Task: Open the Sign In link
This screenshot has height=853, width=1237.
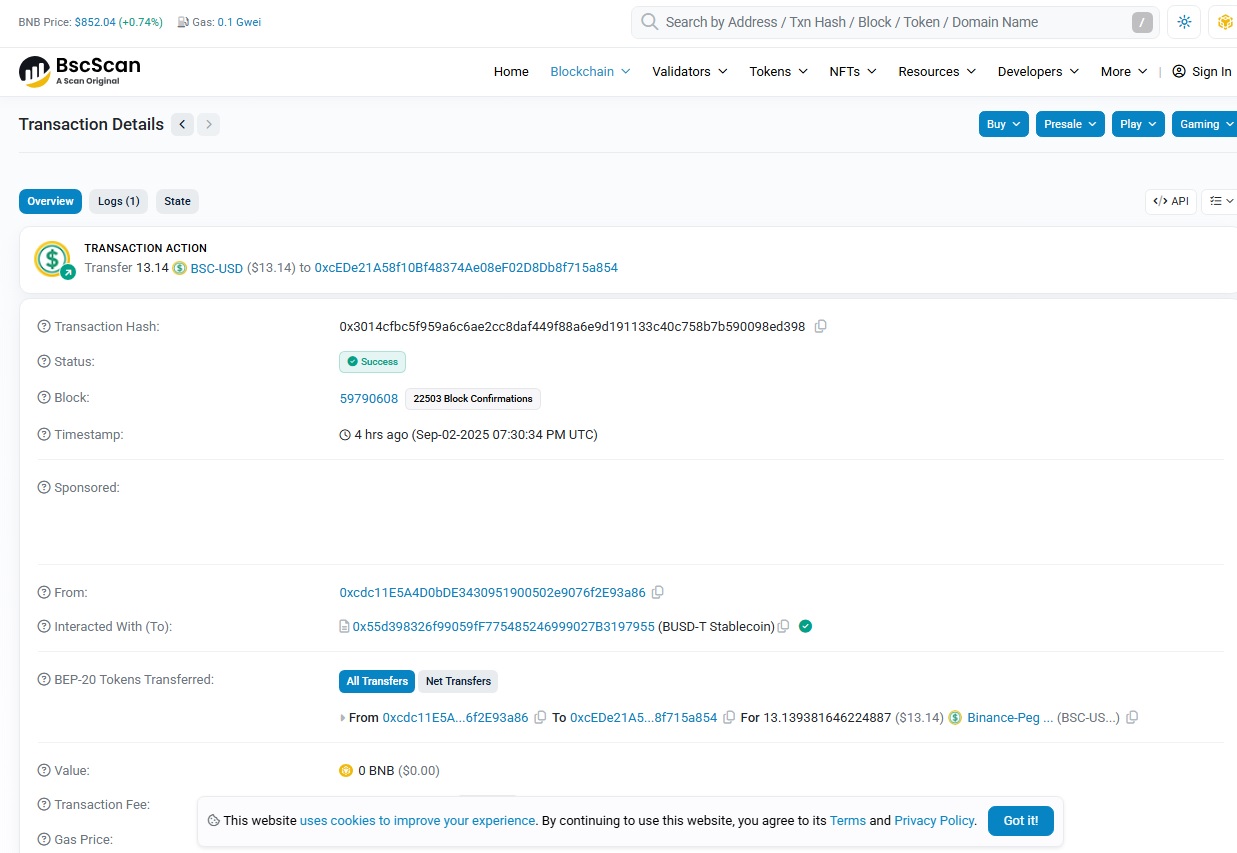Action: 1202,72
